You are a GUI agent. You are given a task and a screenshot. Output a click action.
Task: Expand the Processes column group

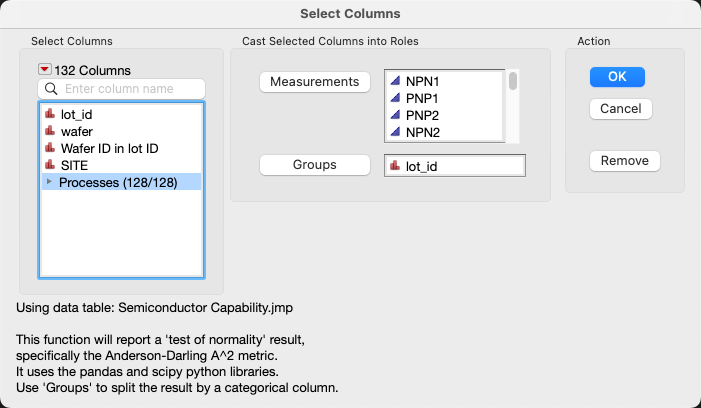point(49,181)
